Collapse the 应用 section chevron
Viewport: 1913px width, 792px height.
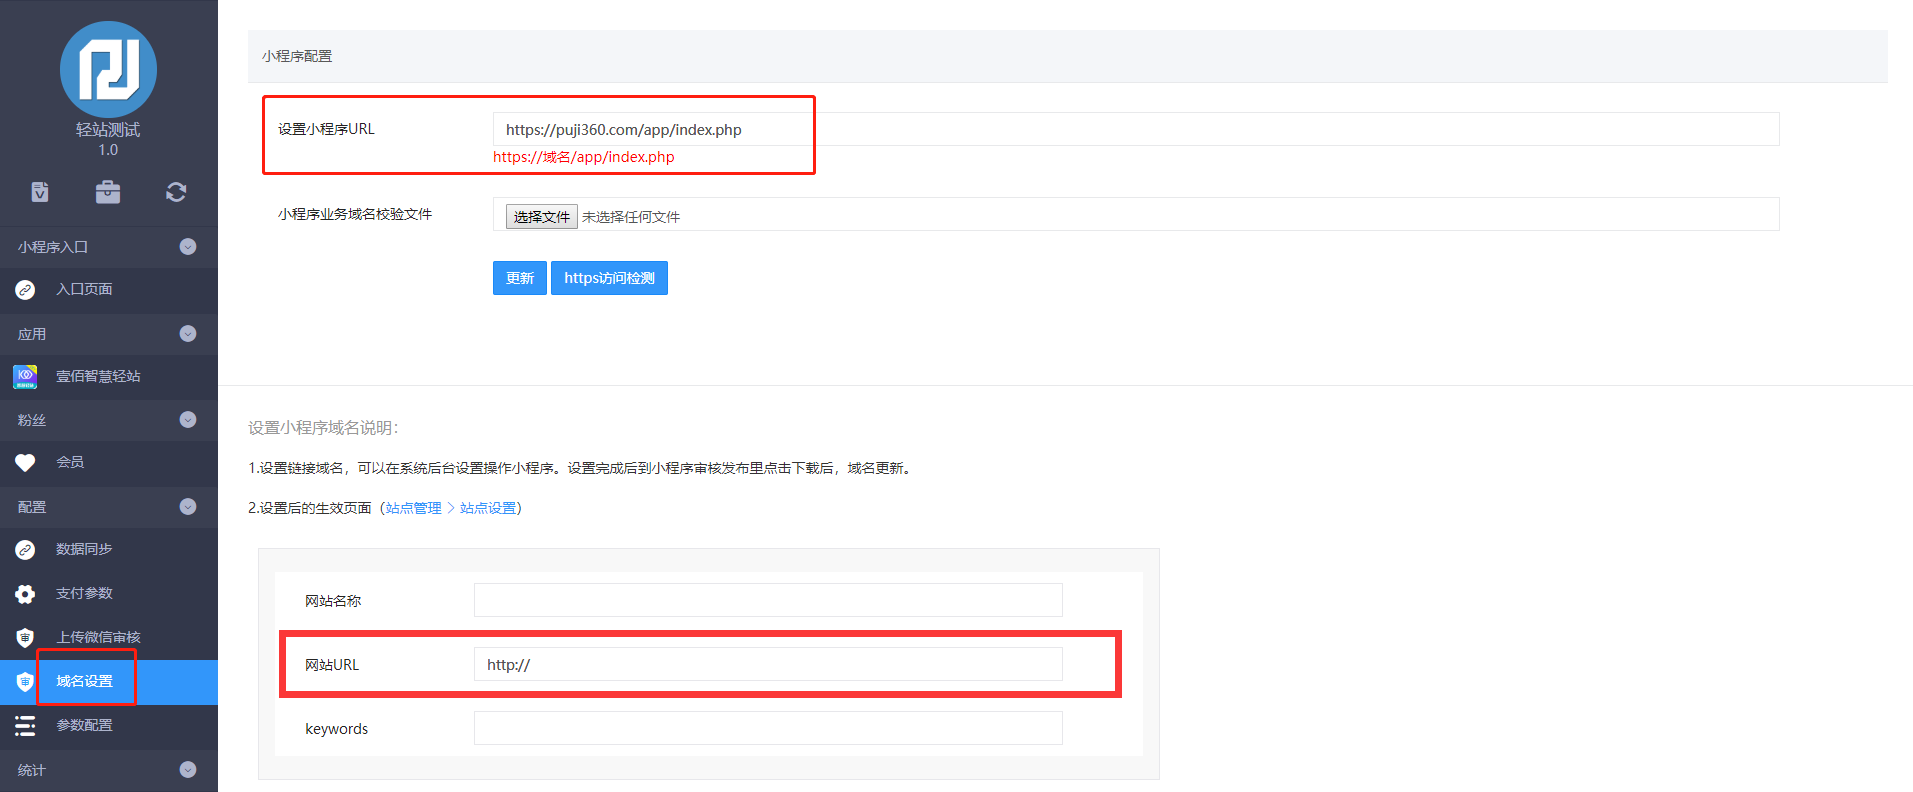[x=188, y=334]
